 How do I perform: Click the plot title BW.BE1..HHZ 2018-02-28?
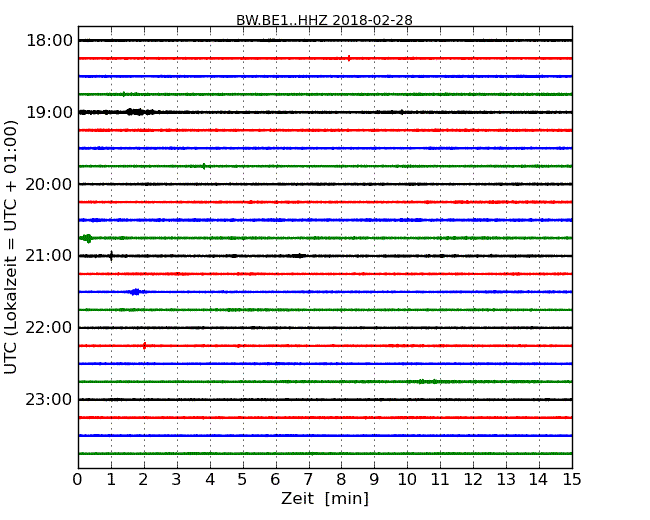click(x=324, y=20)
